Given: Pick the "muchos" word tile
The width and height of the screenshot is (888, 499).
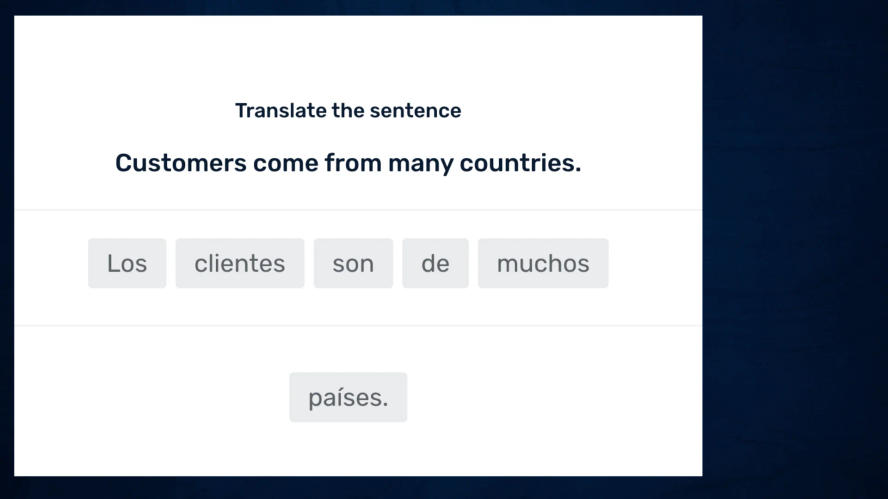Looking at the screenshot, I should pos(543,263).
